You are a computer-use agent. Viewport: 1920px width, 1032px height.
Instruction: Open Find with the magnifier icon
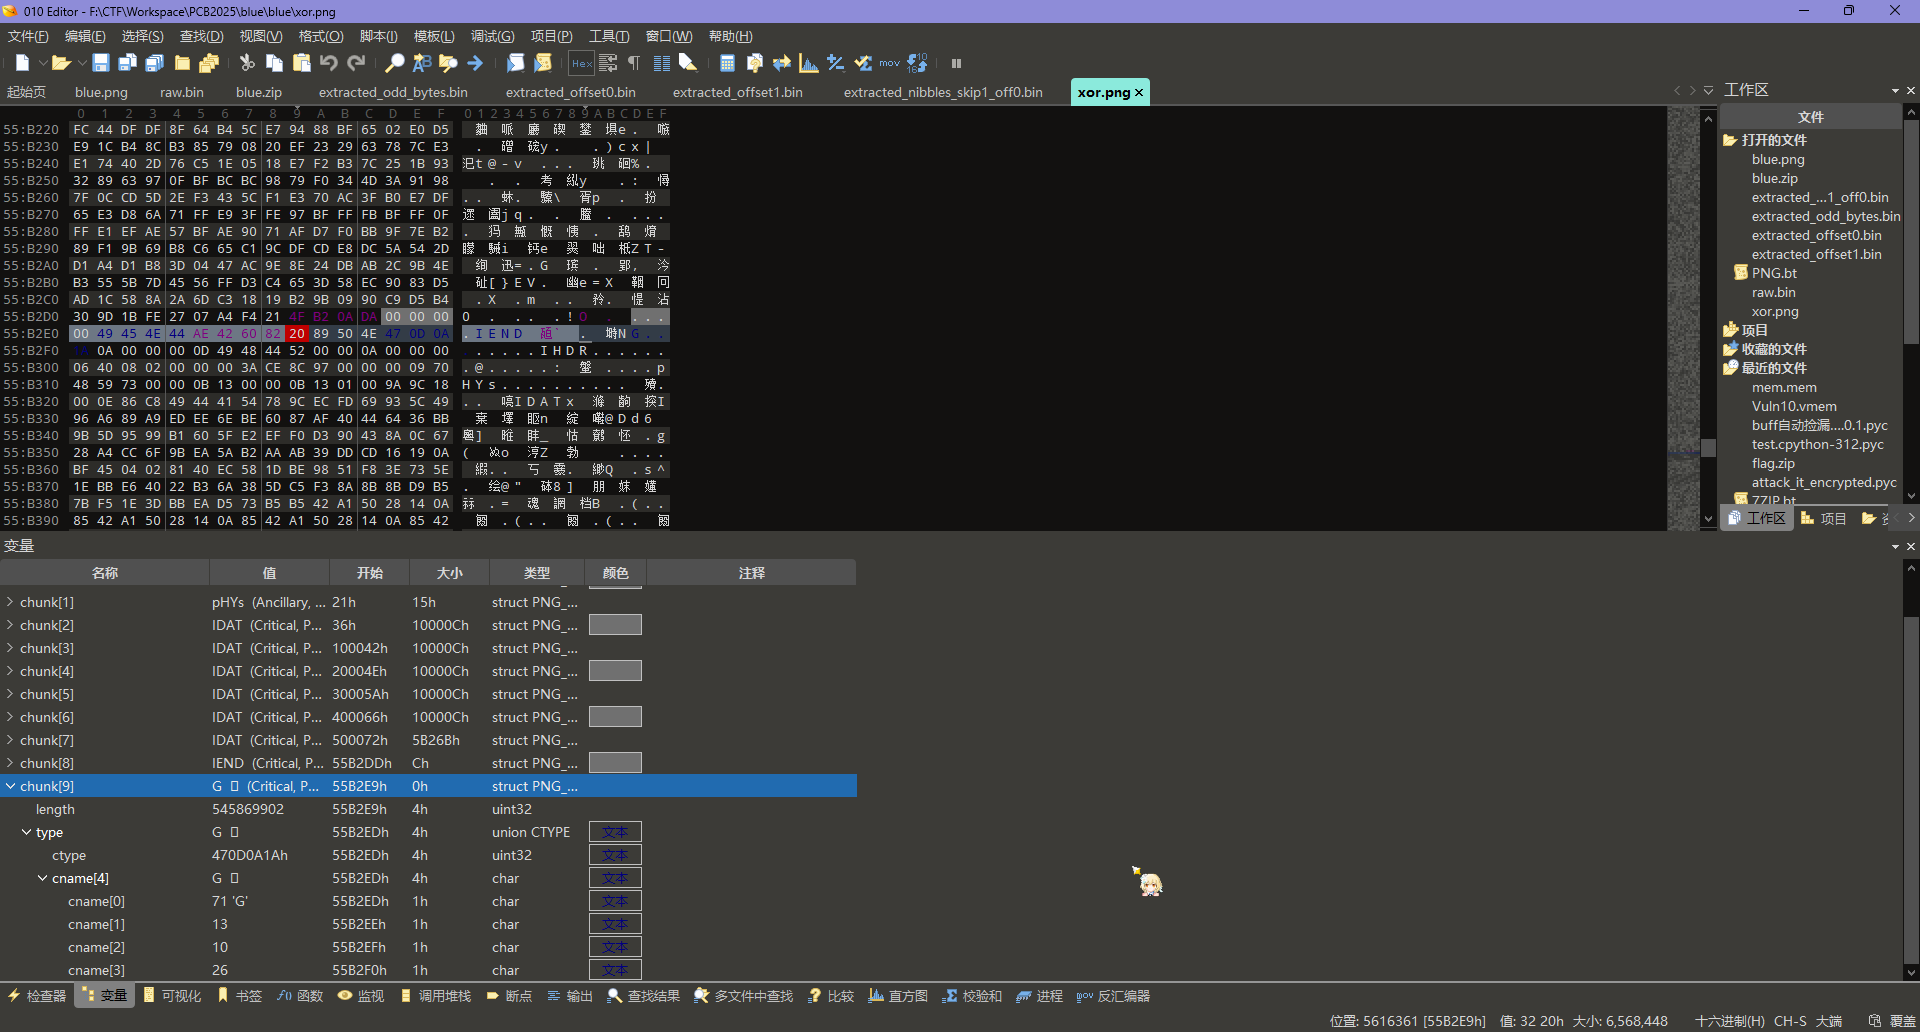click(395, 63)
